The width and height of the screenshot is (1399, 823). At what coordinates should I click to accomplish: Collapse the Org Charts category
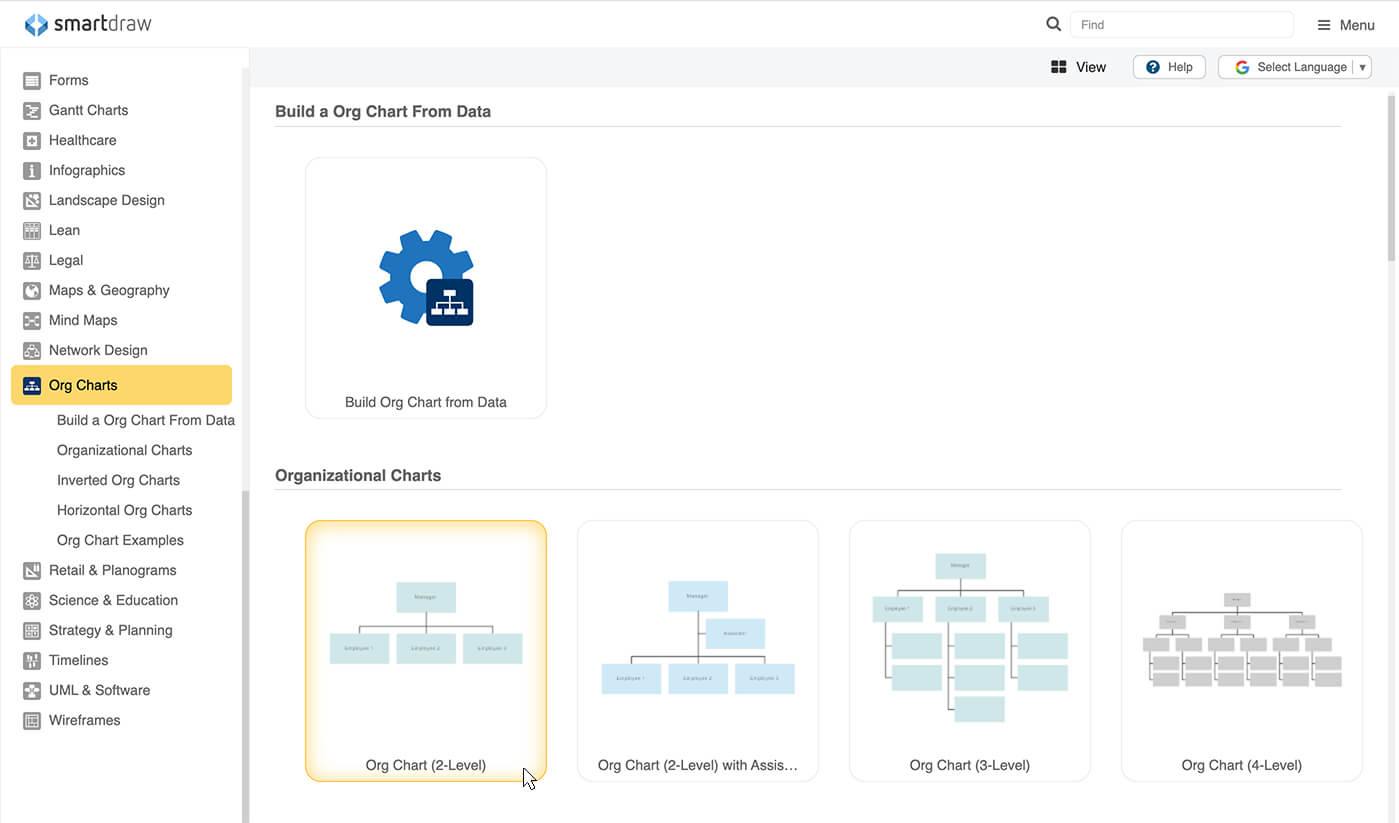pyautogui.click(x=121, y=385)
